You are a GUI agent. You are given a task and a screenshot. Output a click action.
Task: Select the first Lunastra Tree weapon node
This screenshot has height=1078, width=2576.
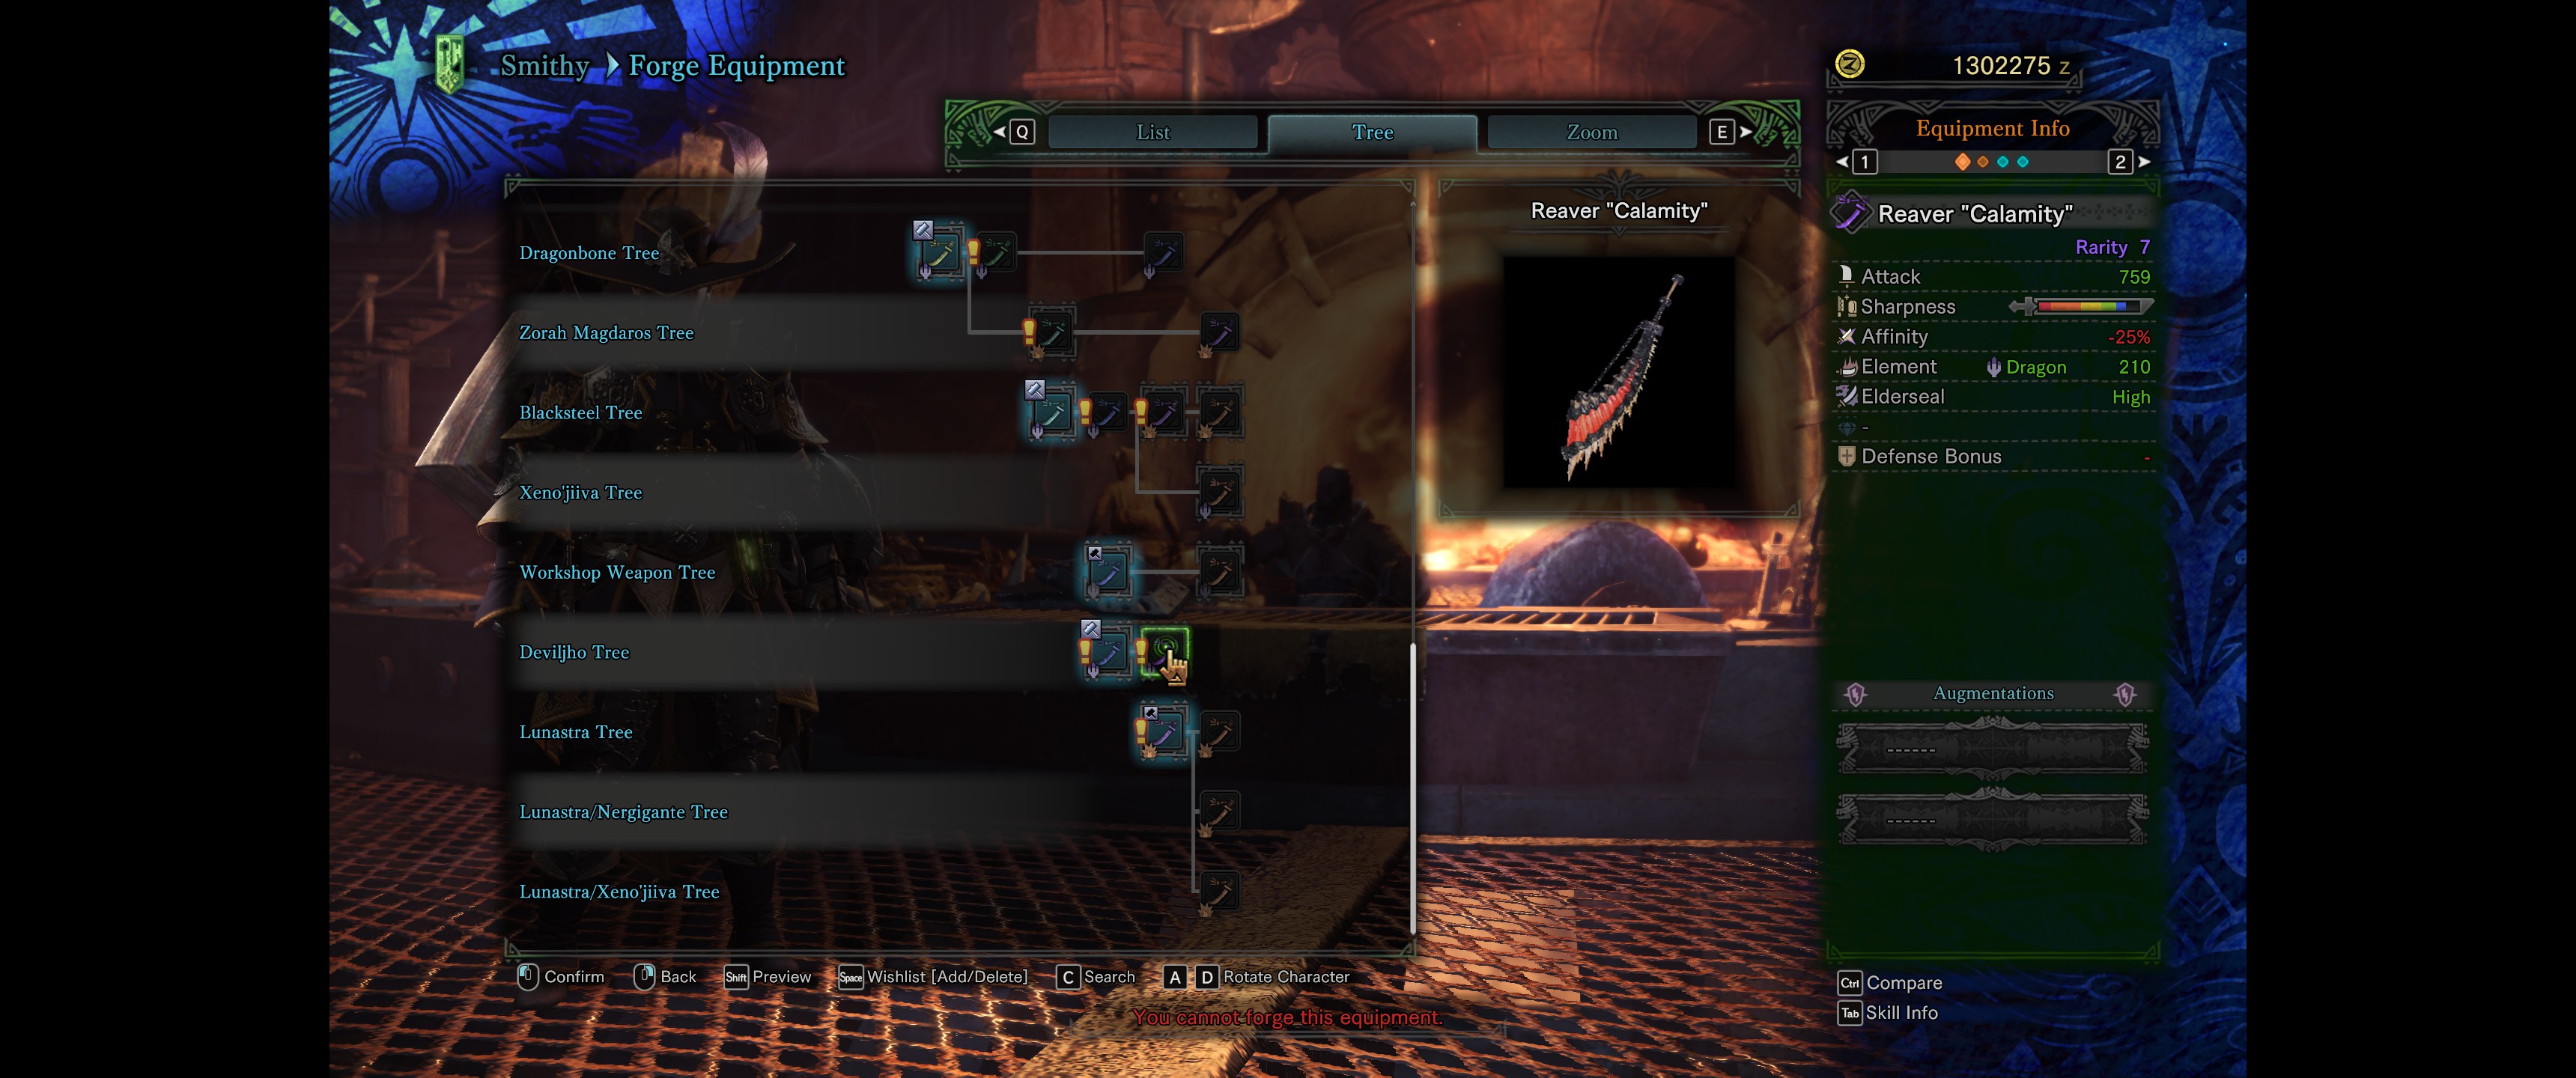pyautogui.click(x=1163, y=732)
